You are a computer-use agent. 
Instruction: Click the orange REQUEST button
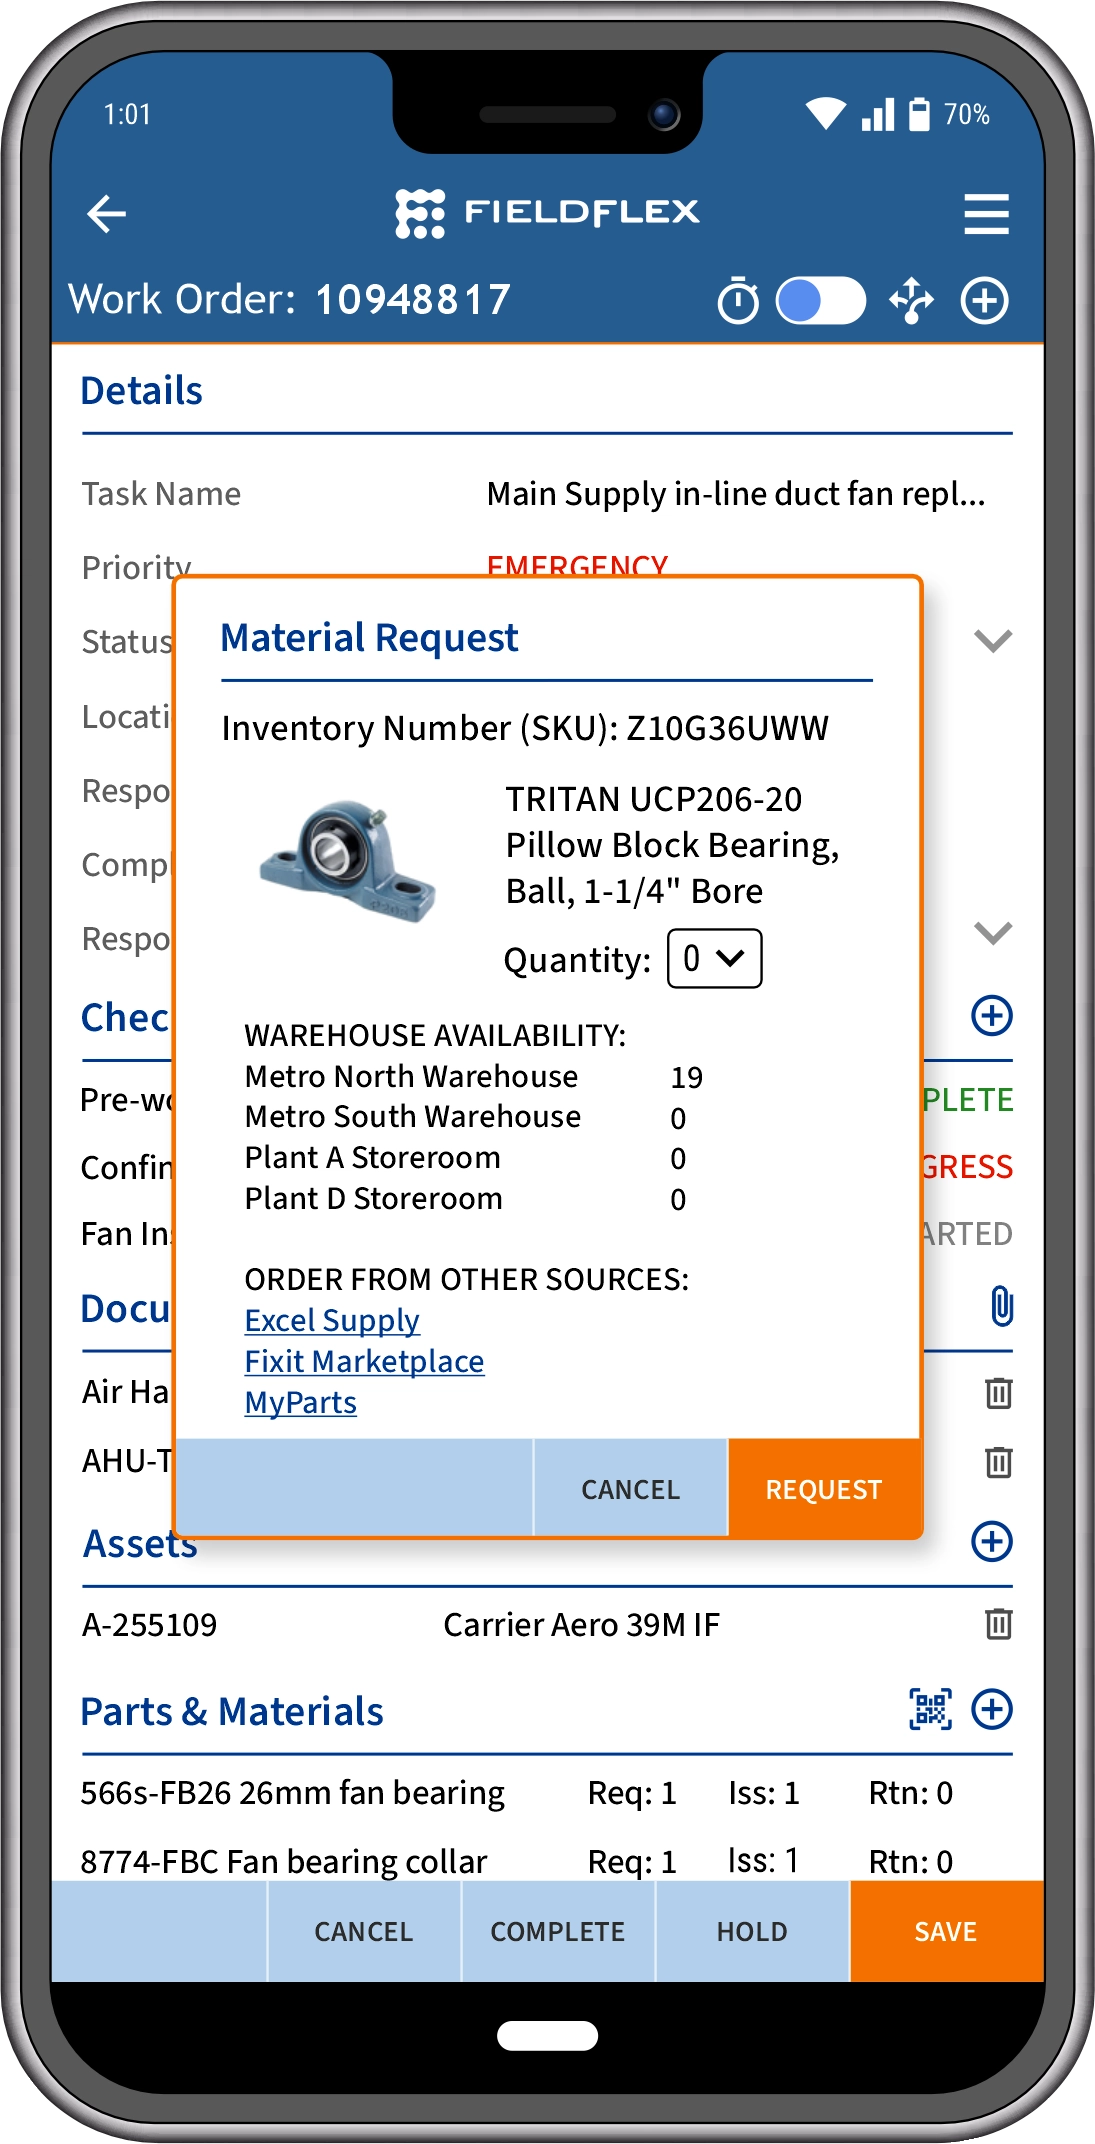coord(823,1489)
